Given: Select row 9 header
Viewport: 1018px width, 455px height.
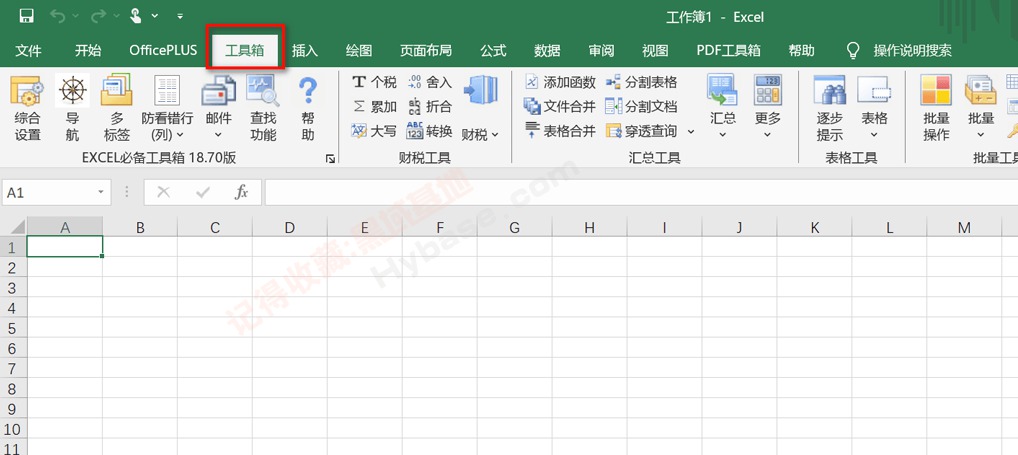Looking at the screenshot, I should pyautogui.click(x=13, y=408).
